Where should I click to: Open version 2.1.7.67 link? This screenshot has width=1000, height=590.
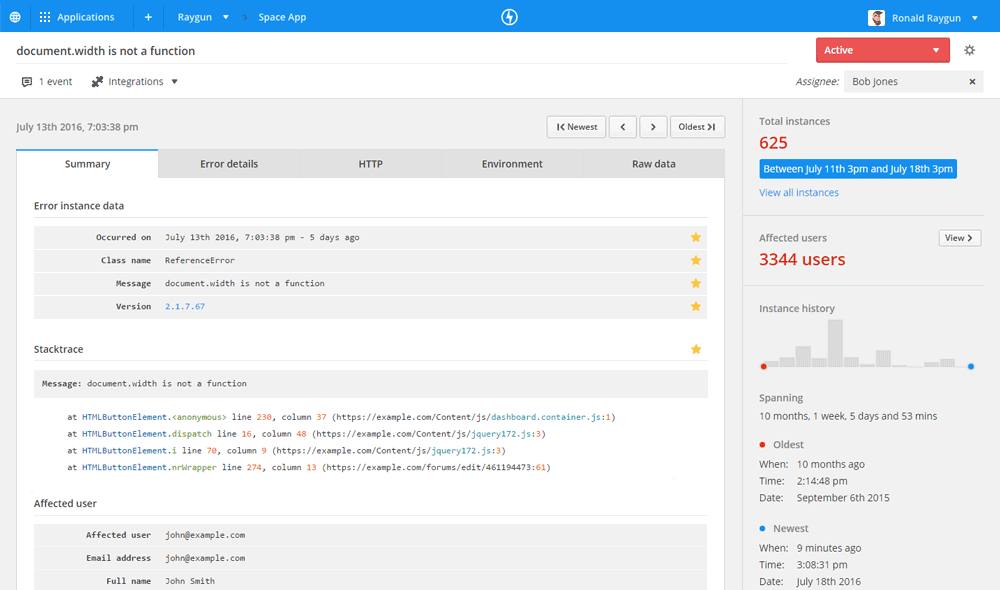(x=185, y=306)
